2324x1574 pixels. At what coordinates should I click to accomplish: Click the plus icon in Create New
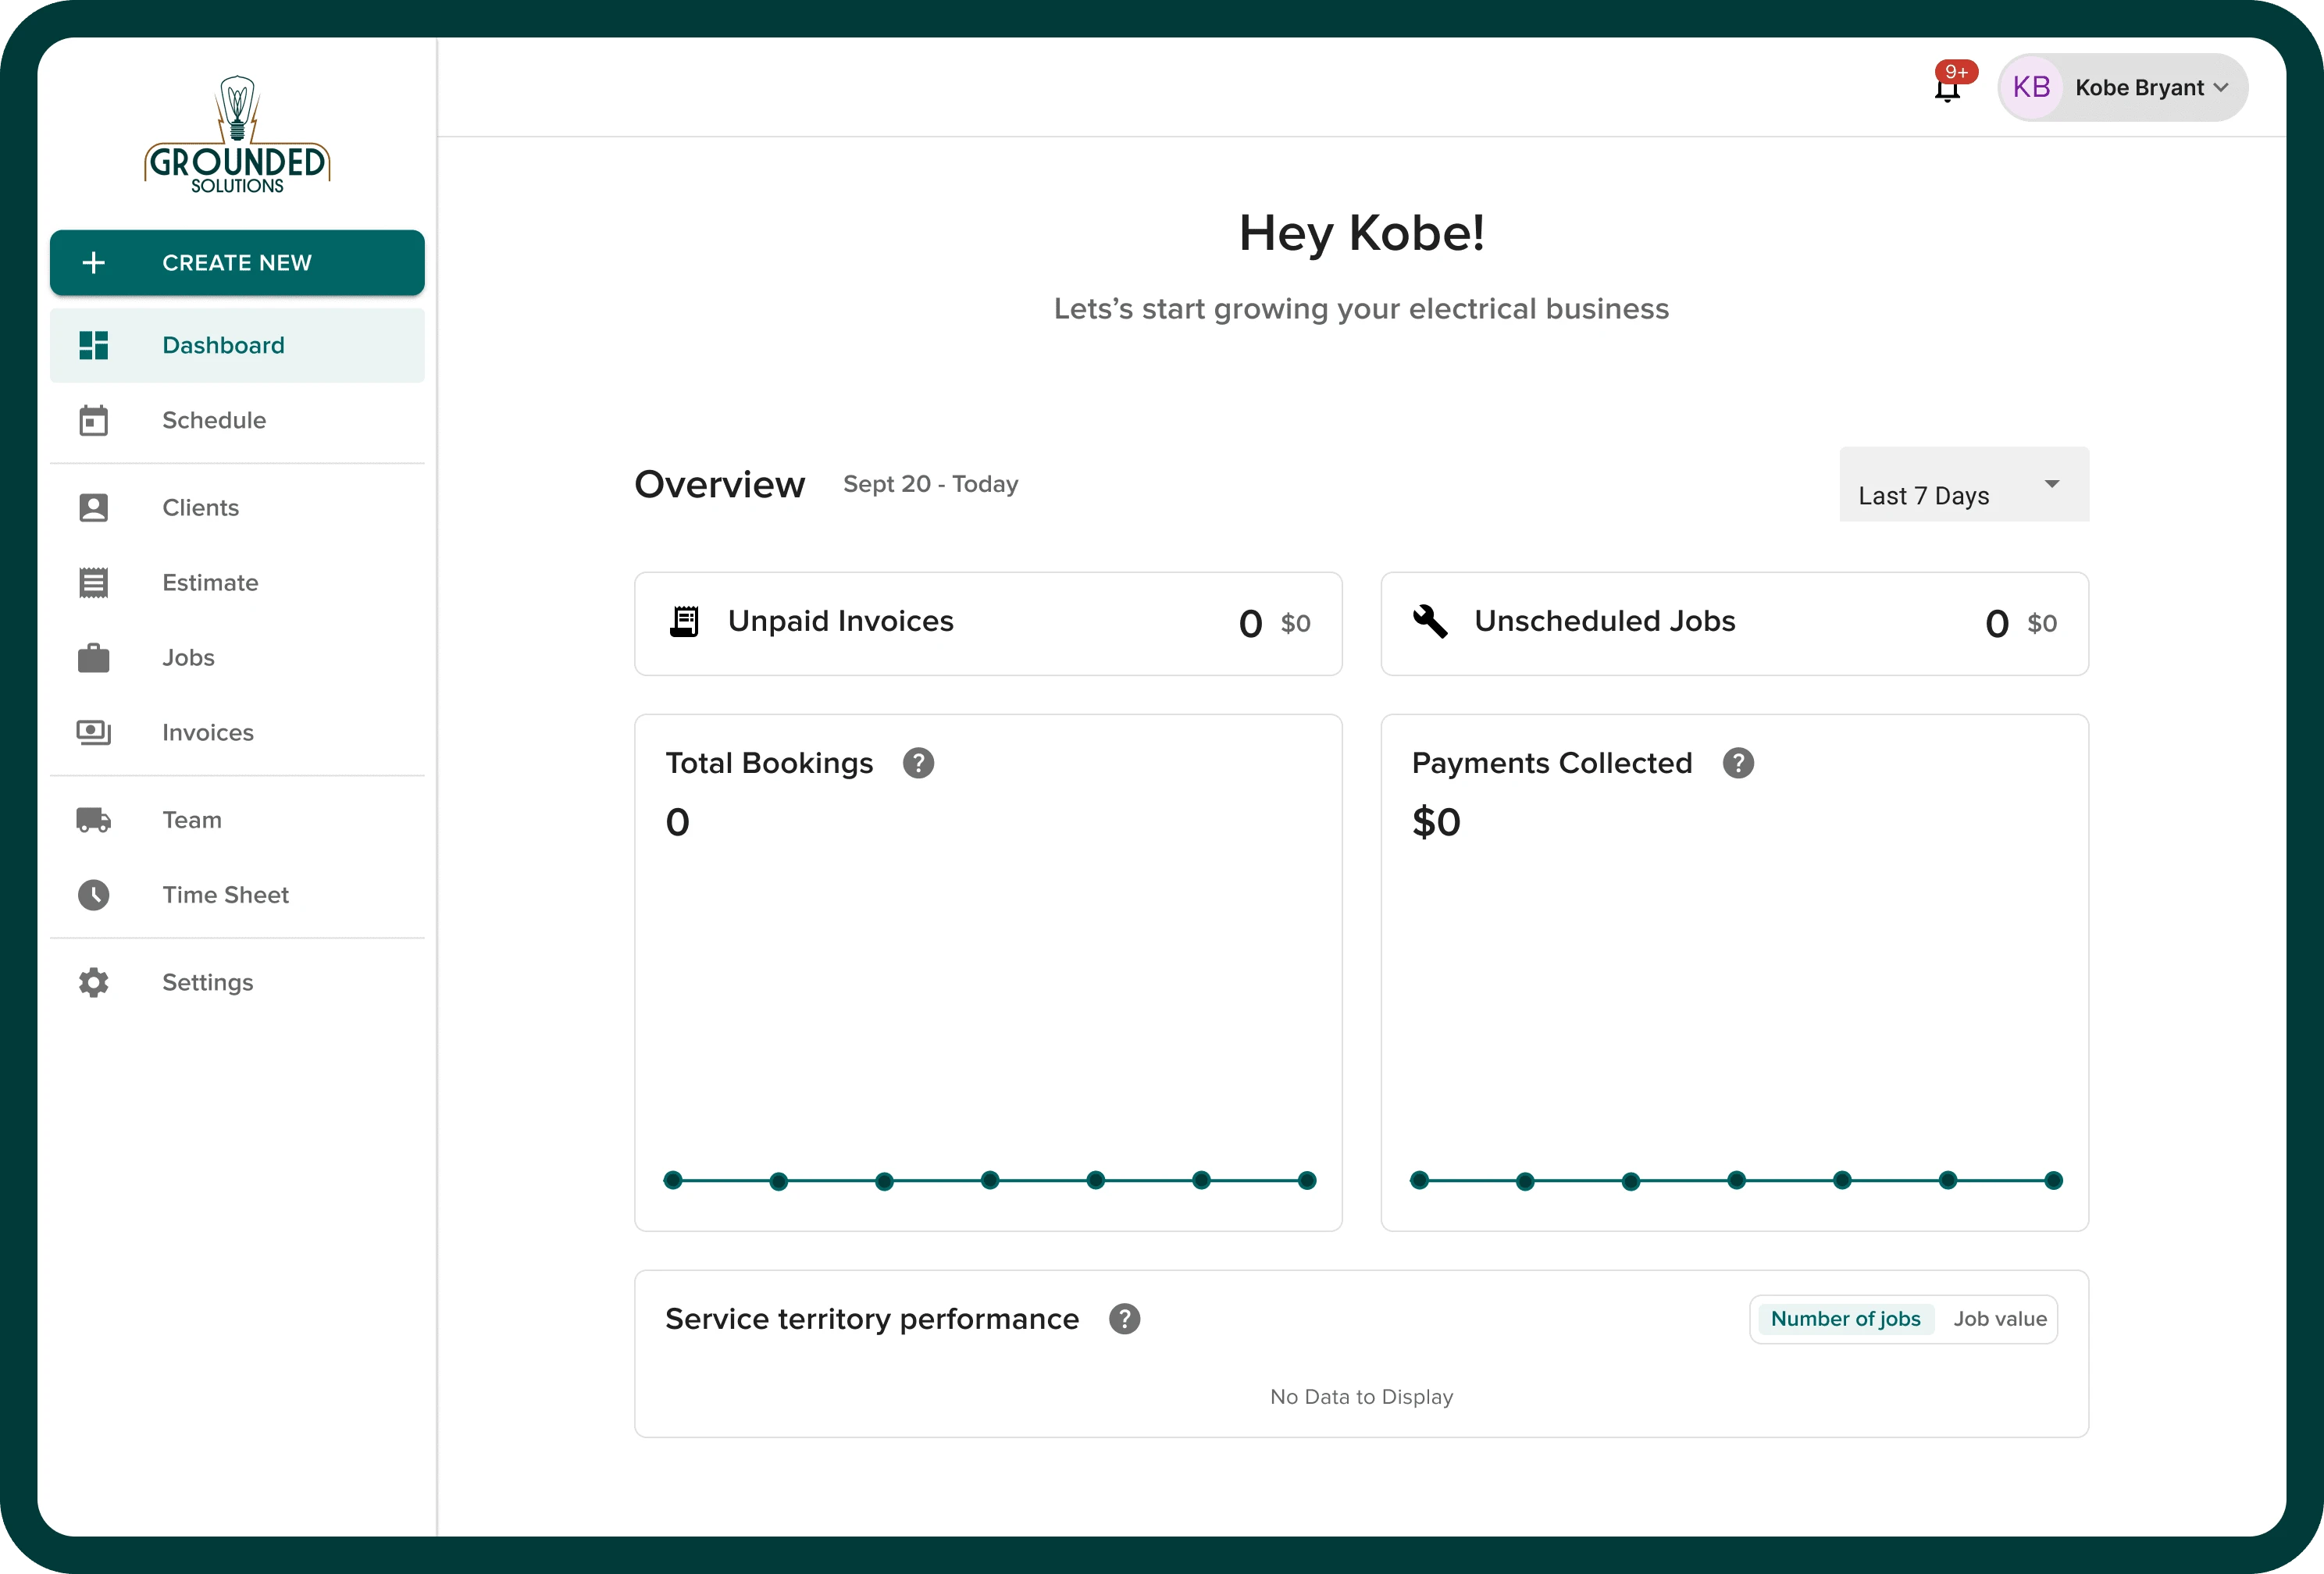(x=94, y=263)
